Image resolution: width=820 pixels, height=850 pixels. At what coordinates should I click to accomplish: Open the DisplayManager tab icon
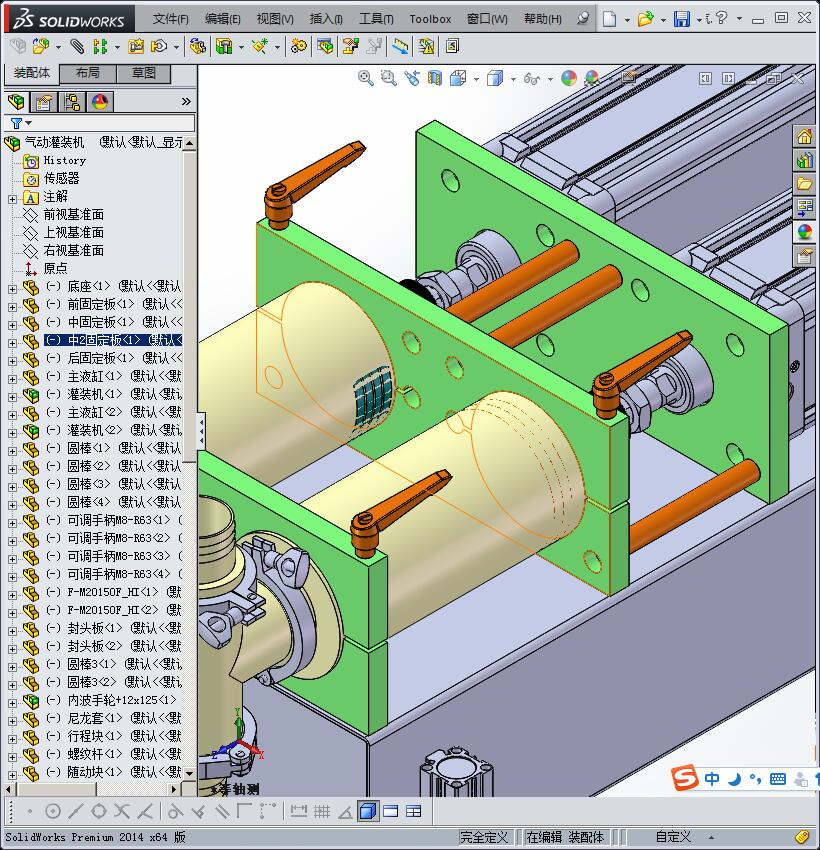click(100, 101)
